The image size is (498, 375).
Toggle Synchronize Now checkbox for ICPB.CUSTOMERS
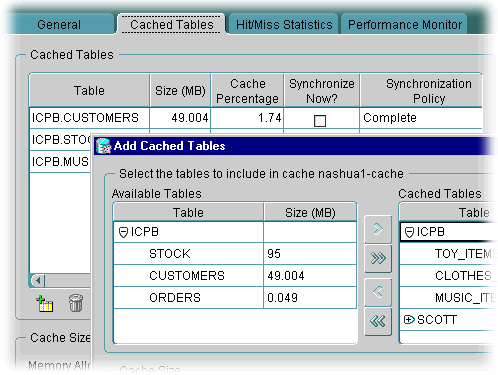coord(320,121)
